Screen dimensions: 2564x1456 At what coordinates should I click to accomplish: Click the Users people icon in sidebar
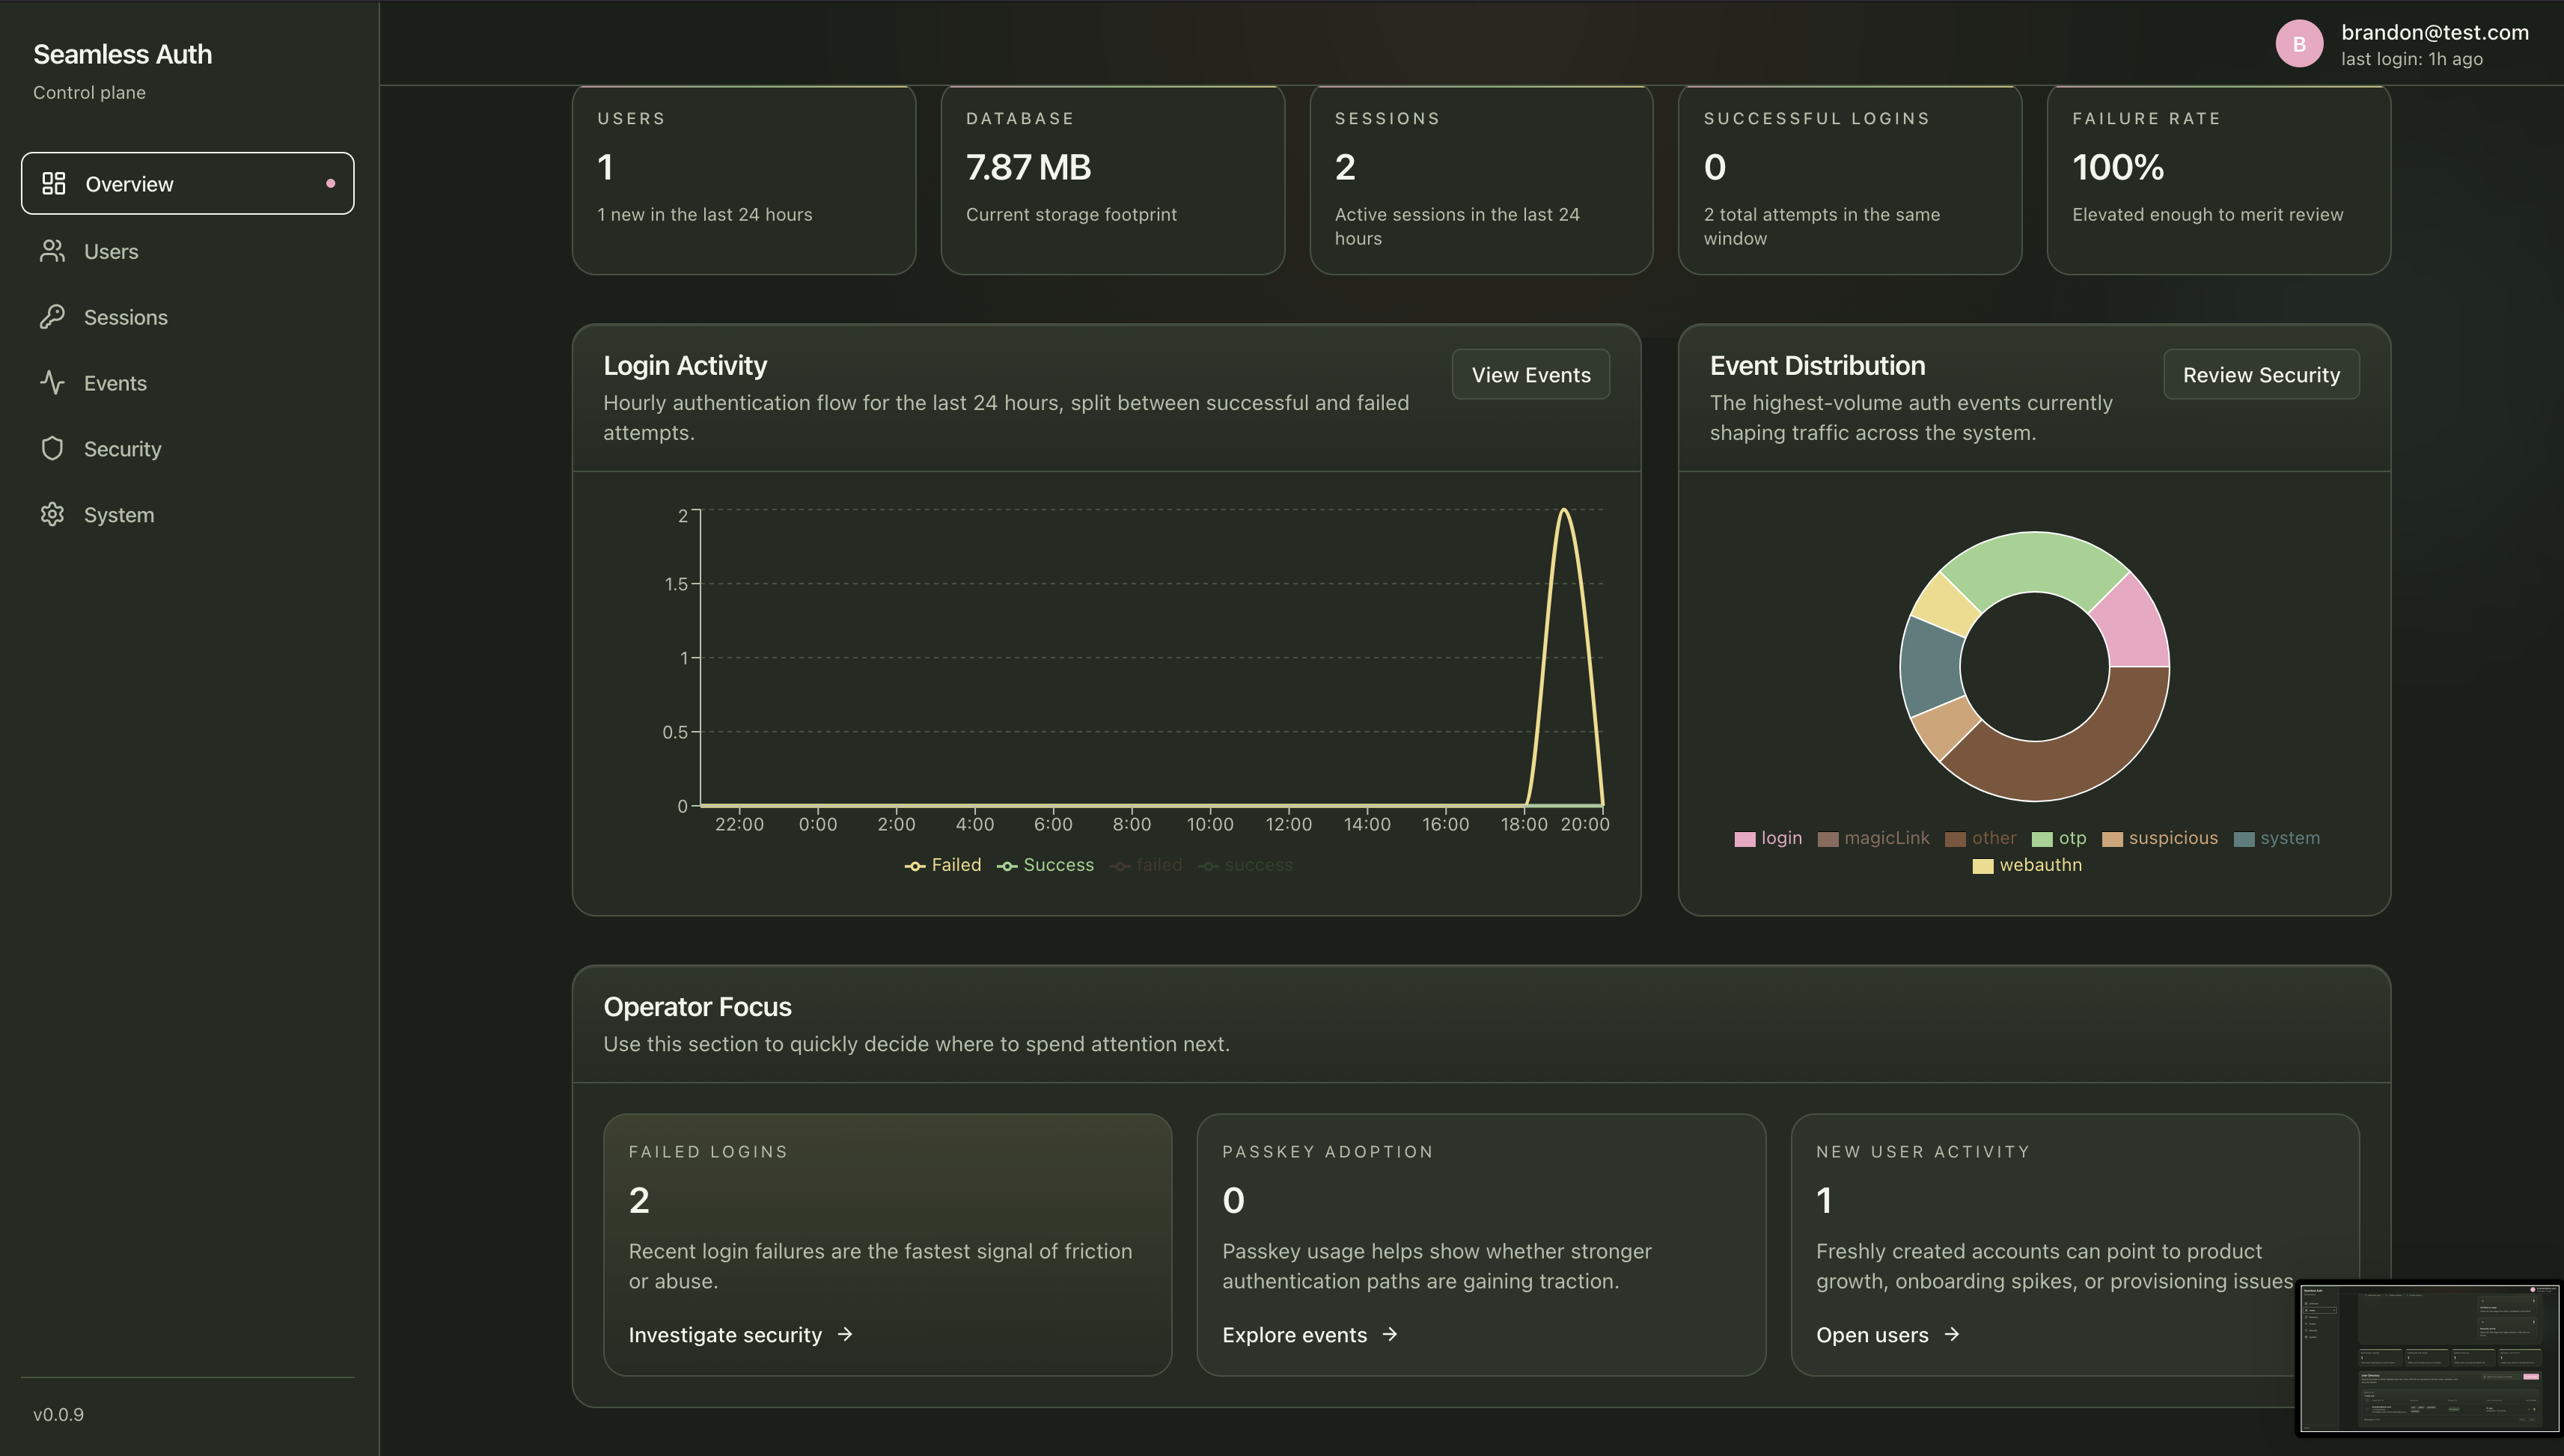pos(52,251)
